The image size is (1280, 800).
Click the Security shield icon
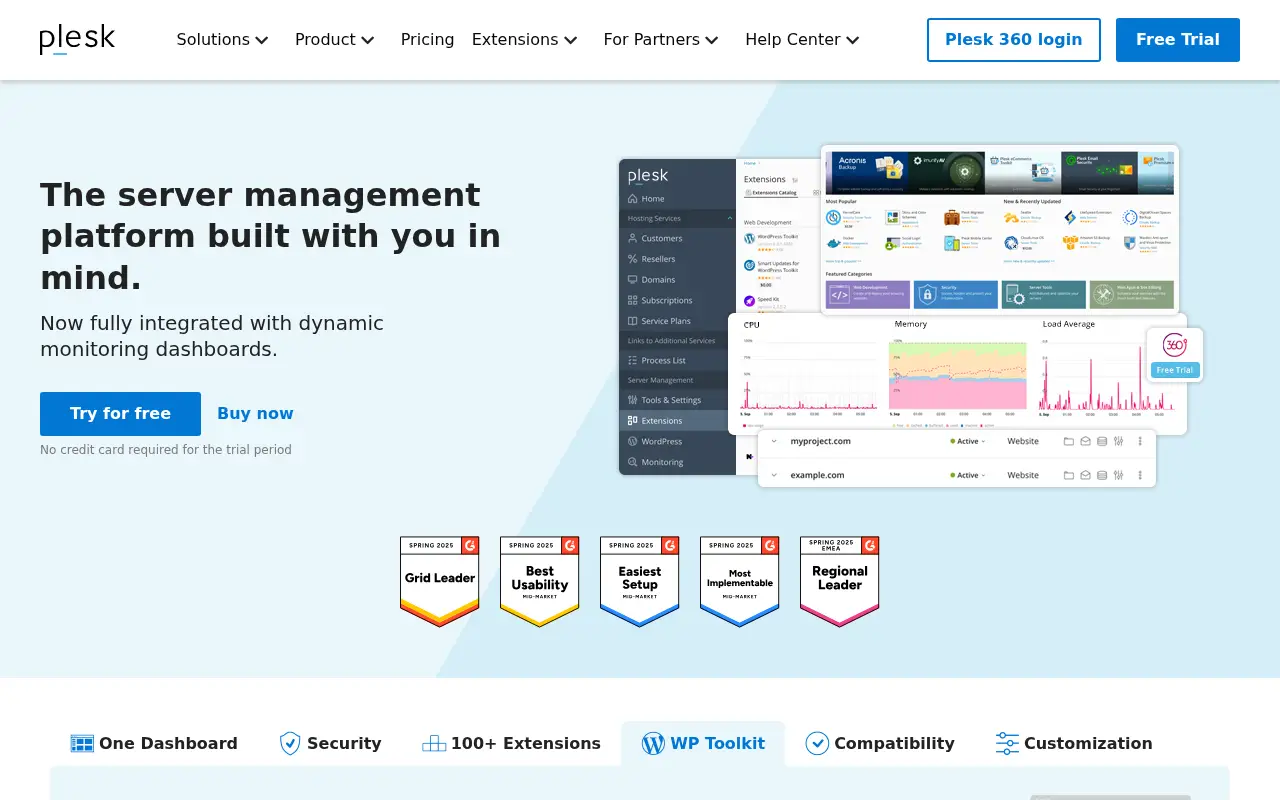(x=290, y=743)
